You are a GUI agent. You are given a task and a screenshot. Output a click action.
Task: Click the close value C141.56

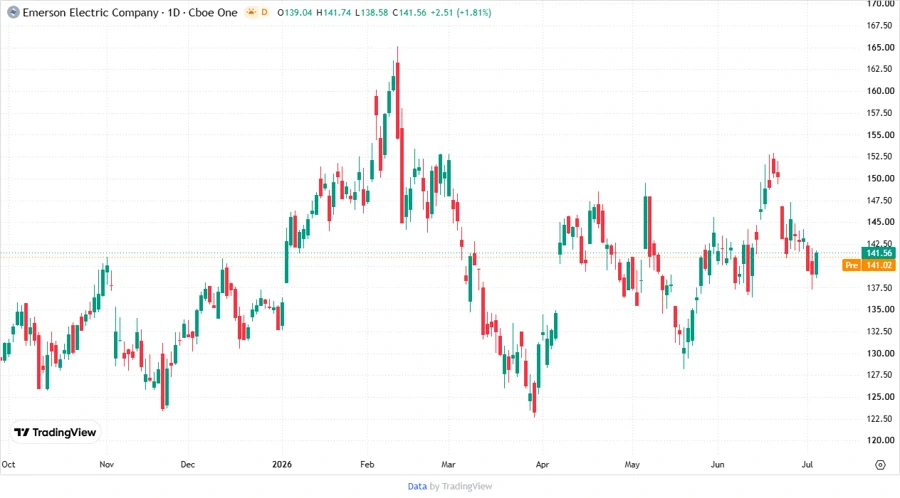[409, 13]
